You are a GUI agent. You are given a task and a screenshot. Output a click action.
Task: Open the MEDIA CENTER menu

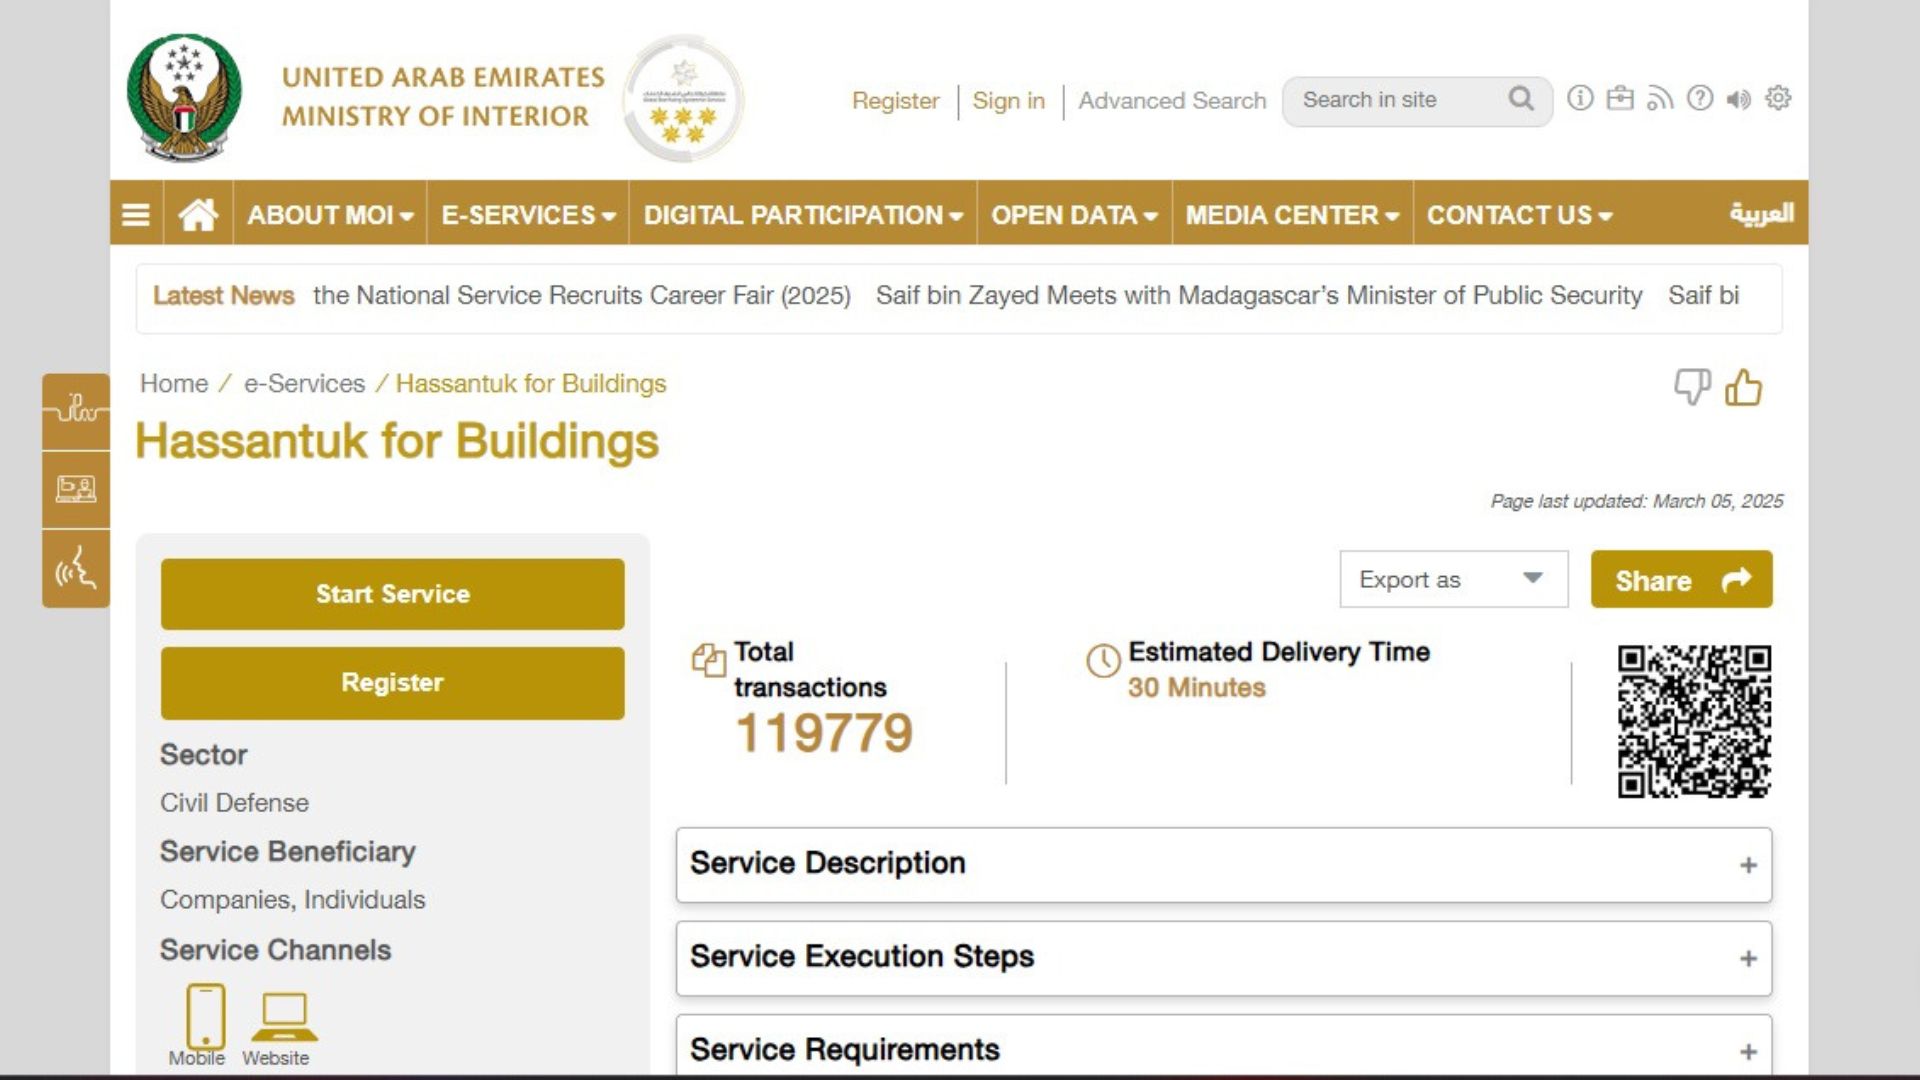coord(1292,214)
